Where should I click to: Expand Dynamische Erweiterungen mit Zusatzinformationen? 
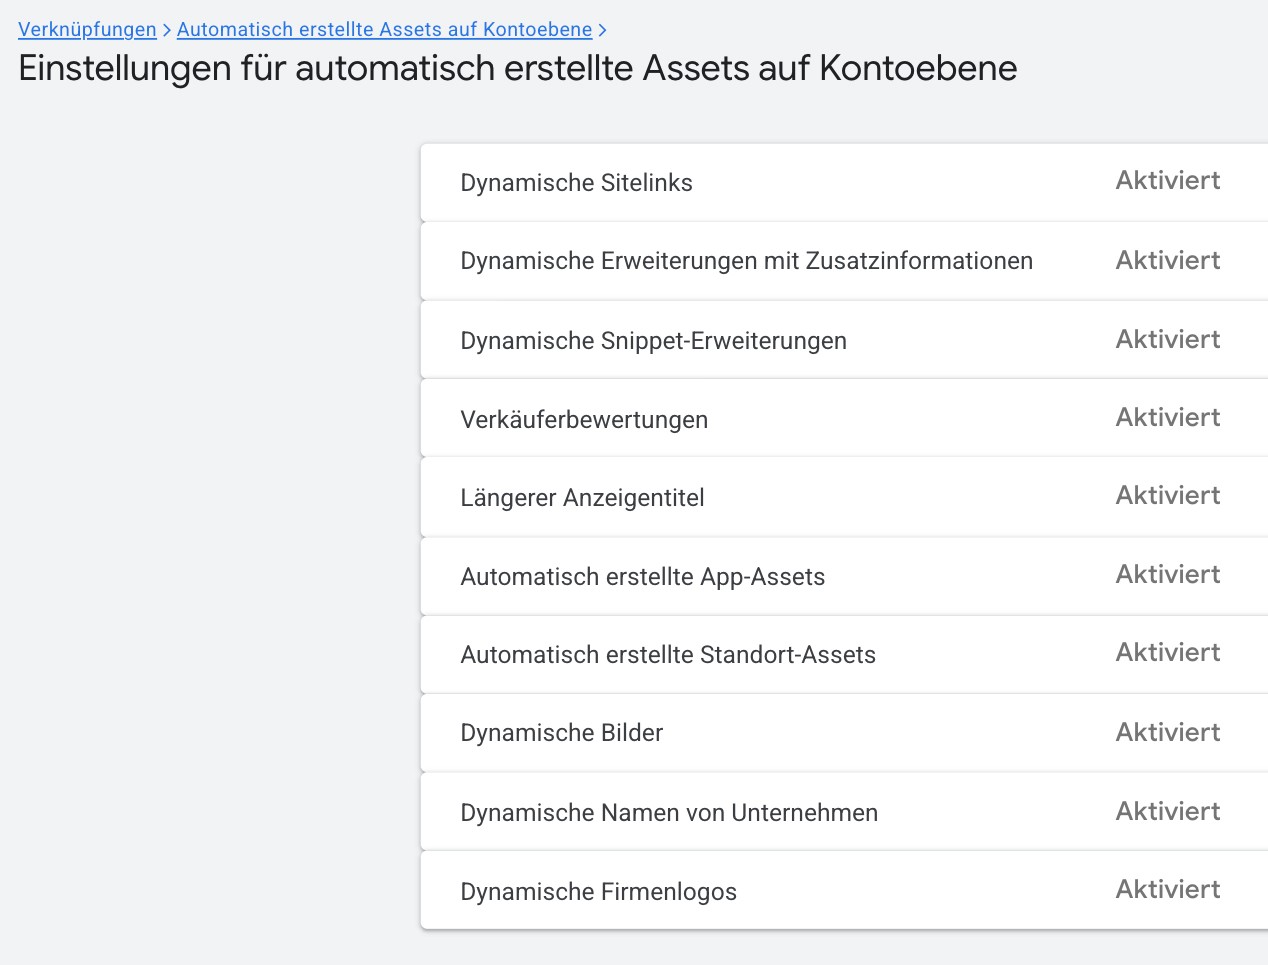tap(746, 260)
